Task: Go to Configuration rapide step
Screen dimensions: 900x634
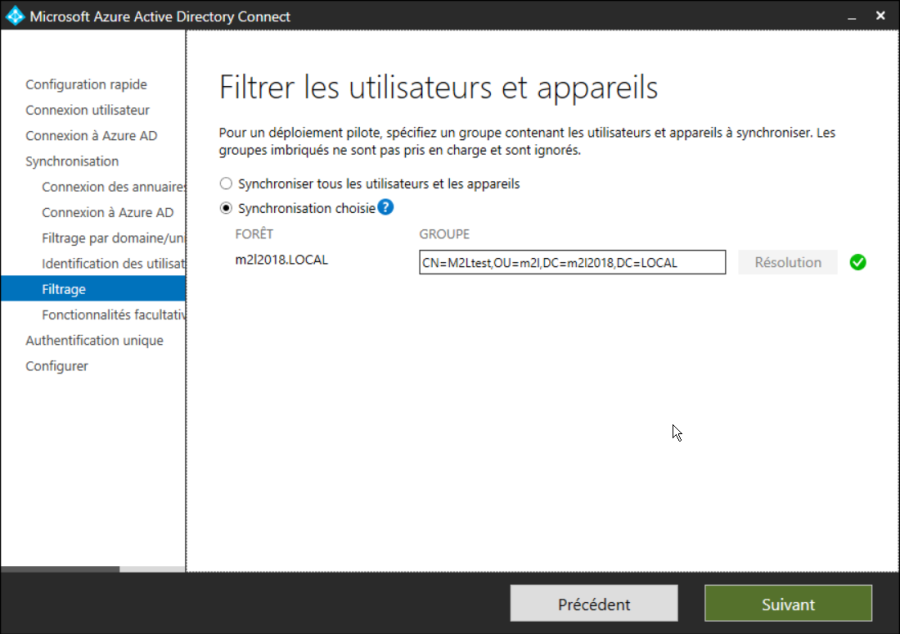Action: [x=86, y=84]
